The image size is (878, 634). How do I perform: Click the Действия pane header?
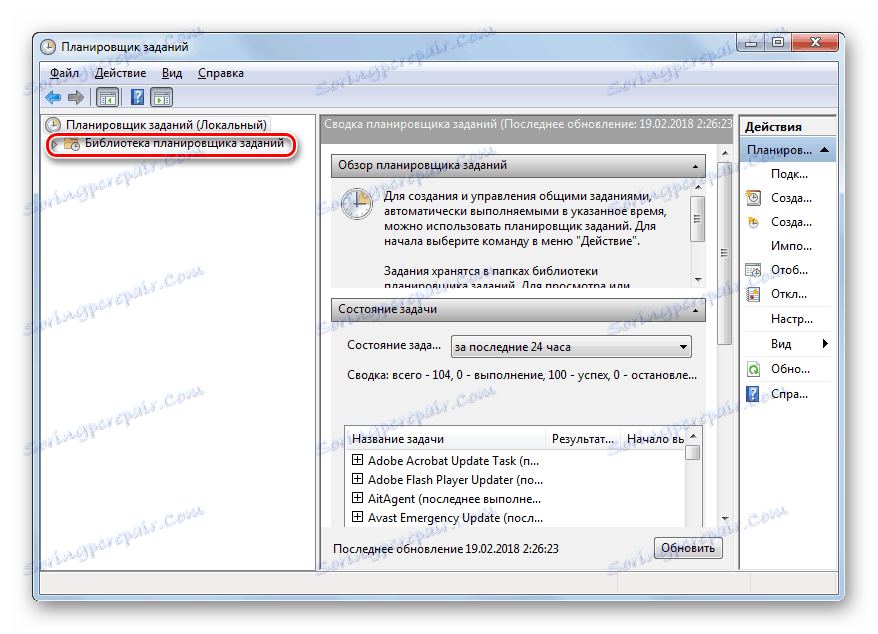tap(788, 127)
